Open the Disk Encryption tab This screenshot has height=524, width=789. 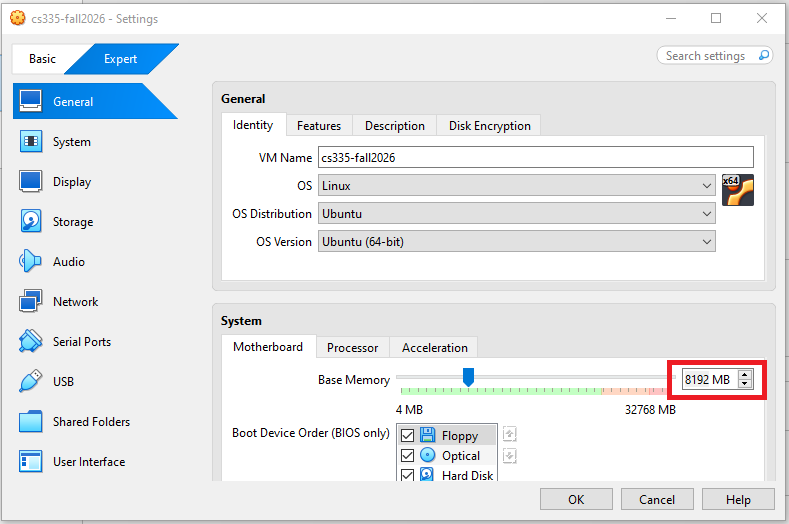pyautogui.click(x=489, y=126)
